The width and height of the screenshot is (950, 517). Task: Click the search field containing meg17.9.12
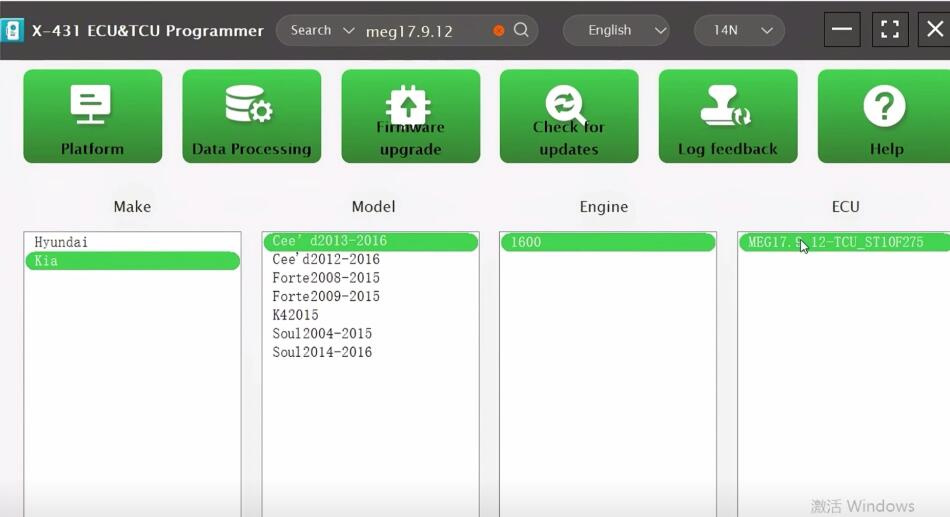click(425, 31)
